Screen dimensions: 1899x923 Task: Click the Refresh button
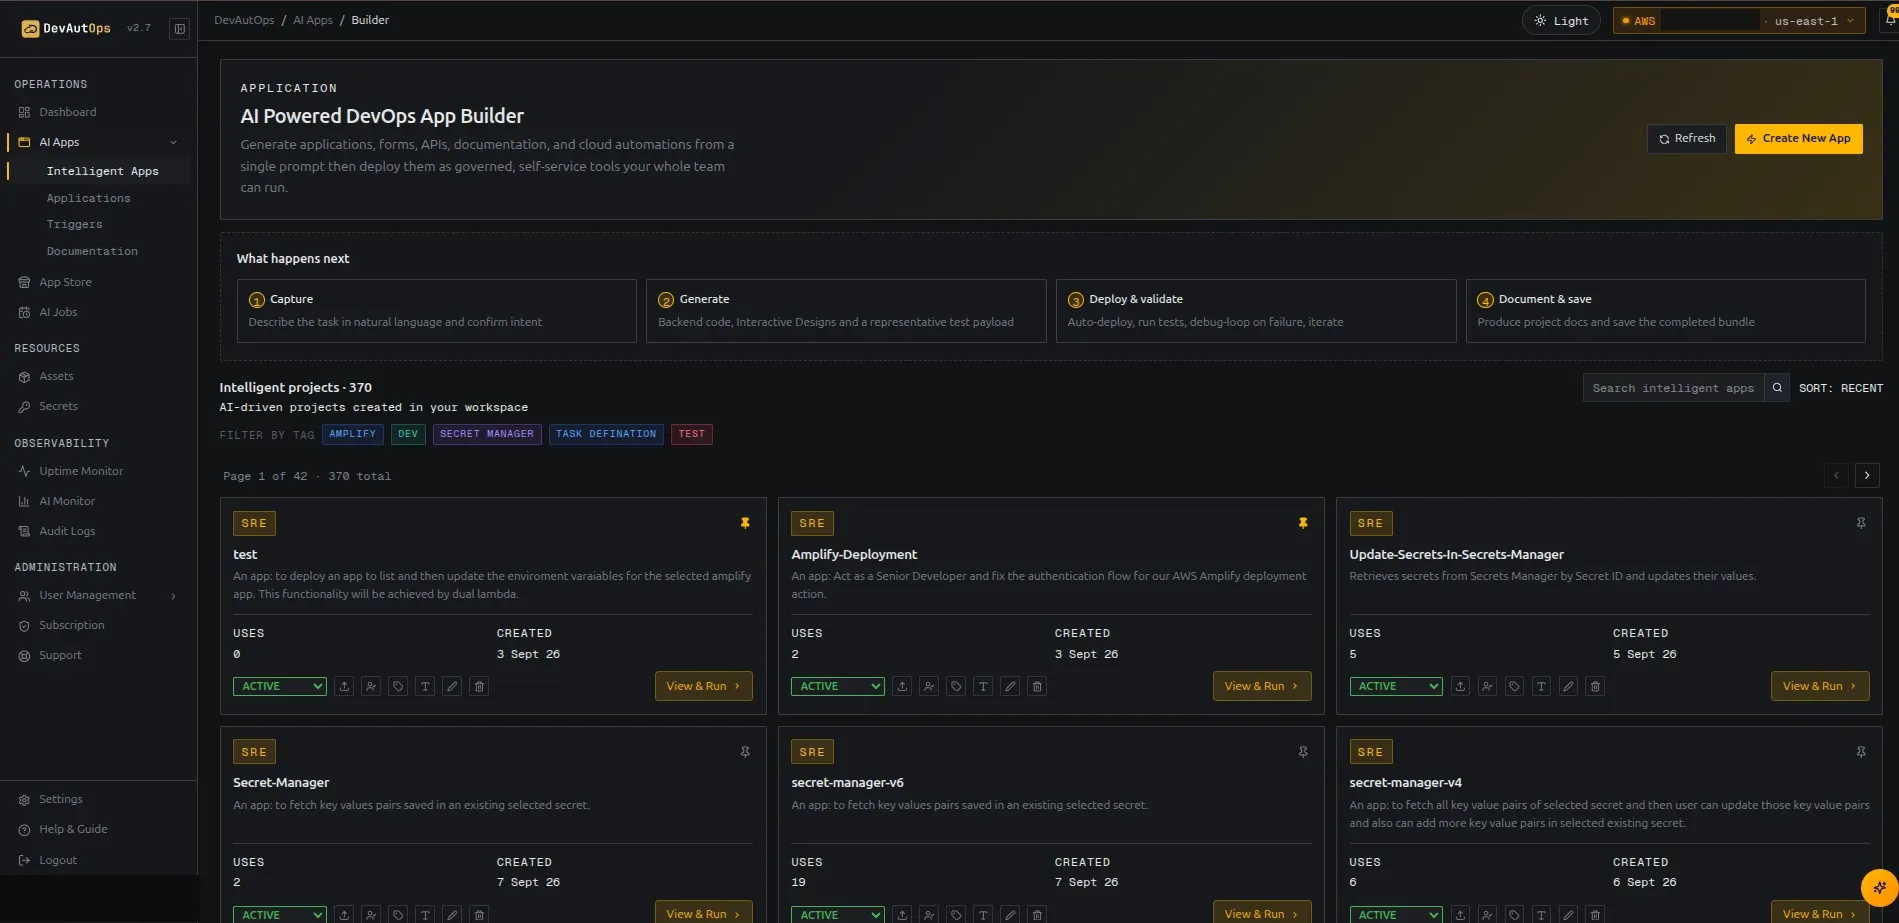tap(1687, 138)
